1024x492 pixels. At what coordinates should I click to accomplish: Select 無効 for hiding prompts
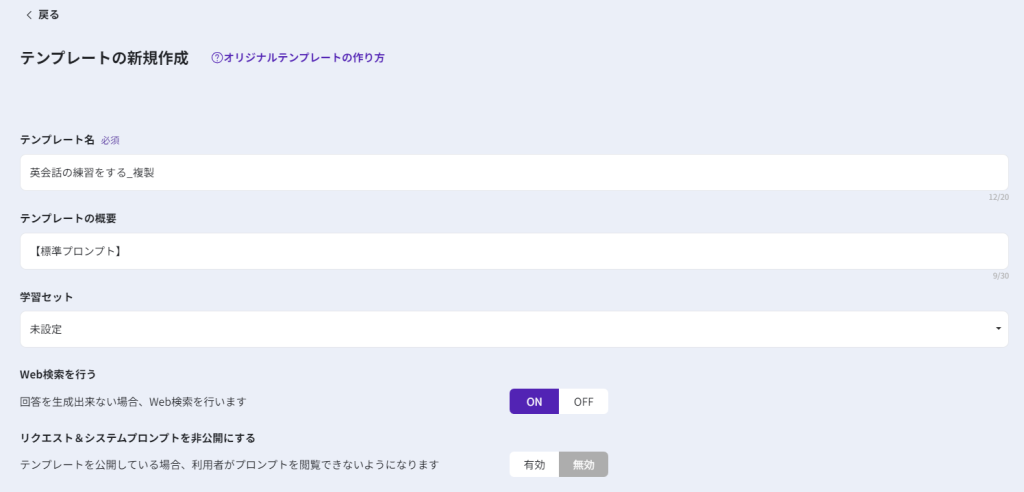coord(583,465)
